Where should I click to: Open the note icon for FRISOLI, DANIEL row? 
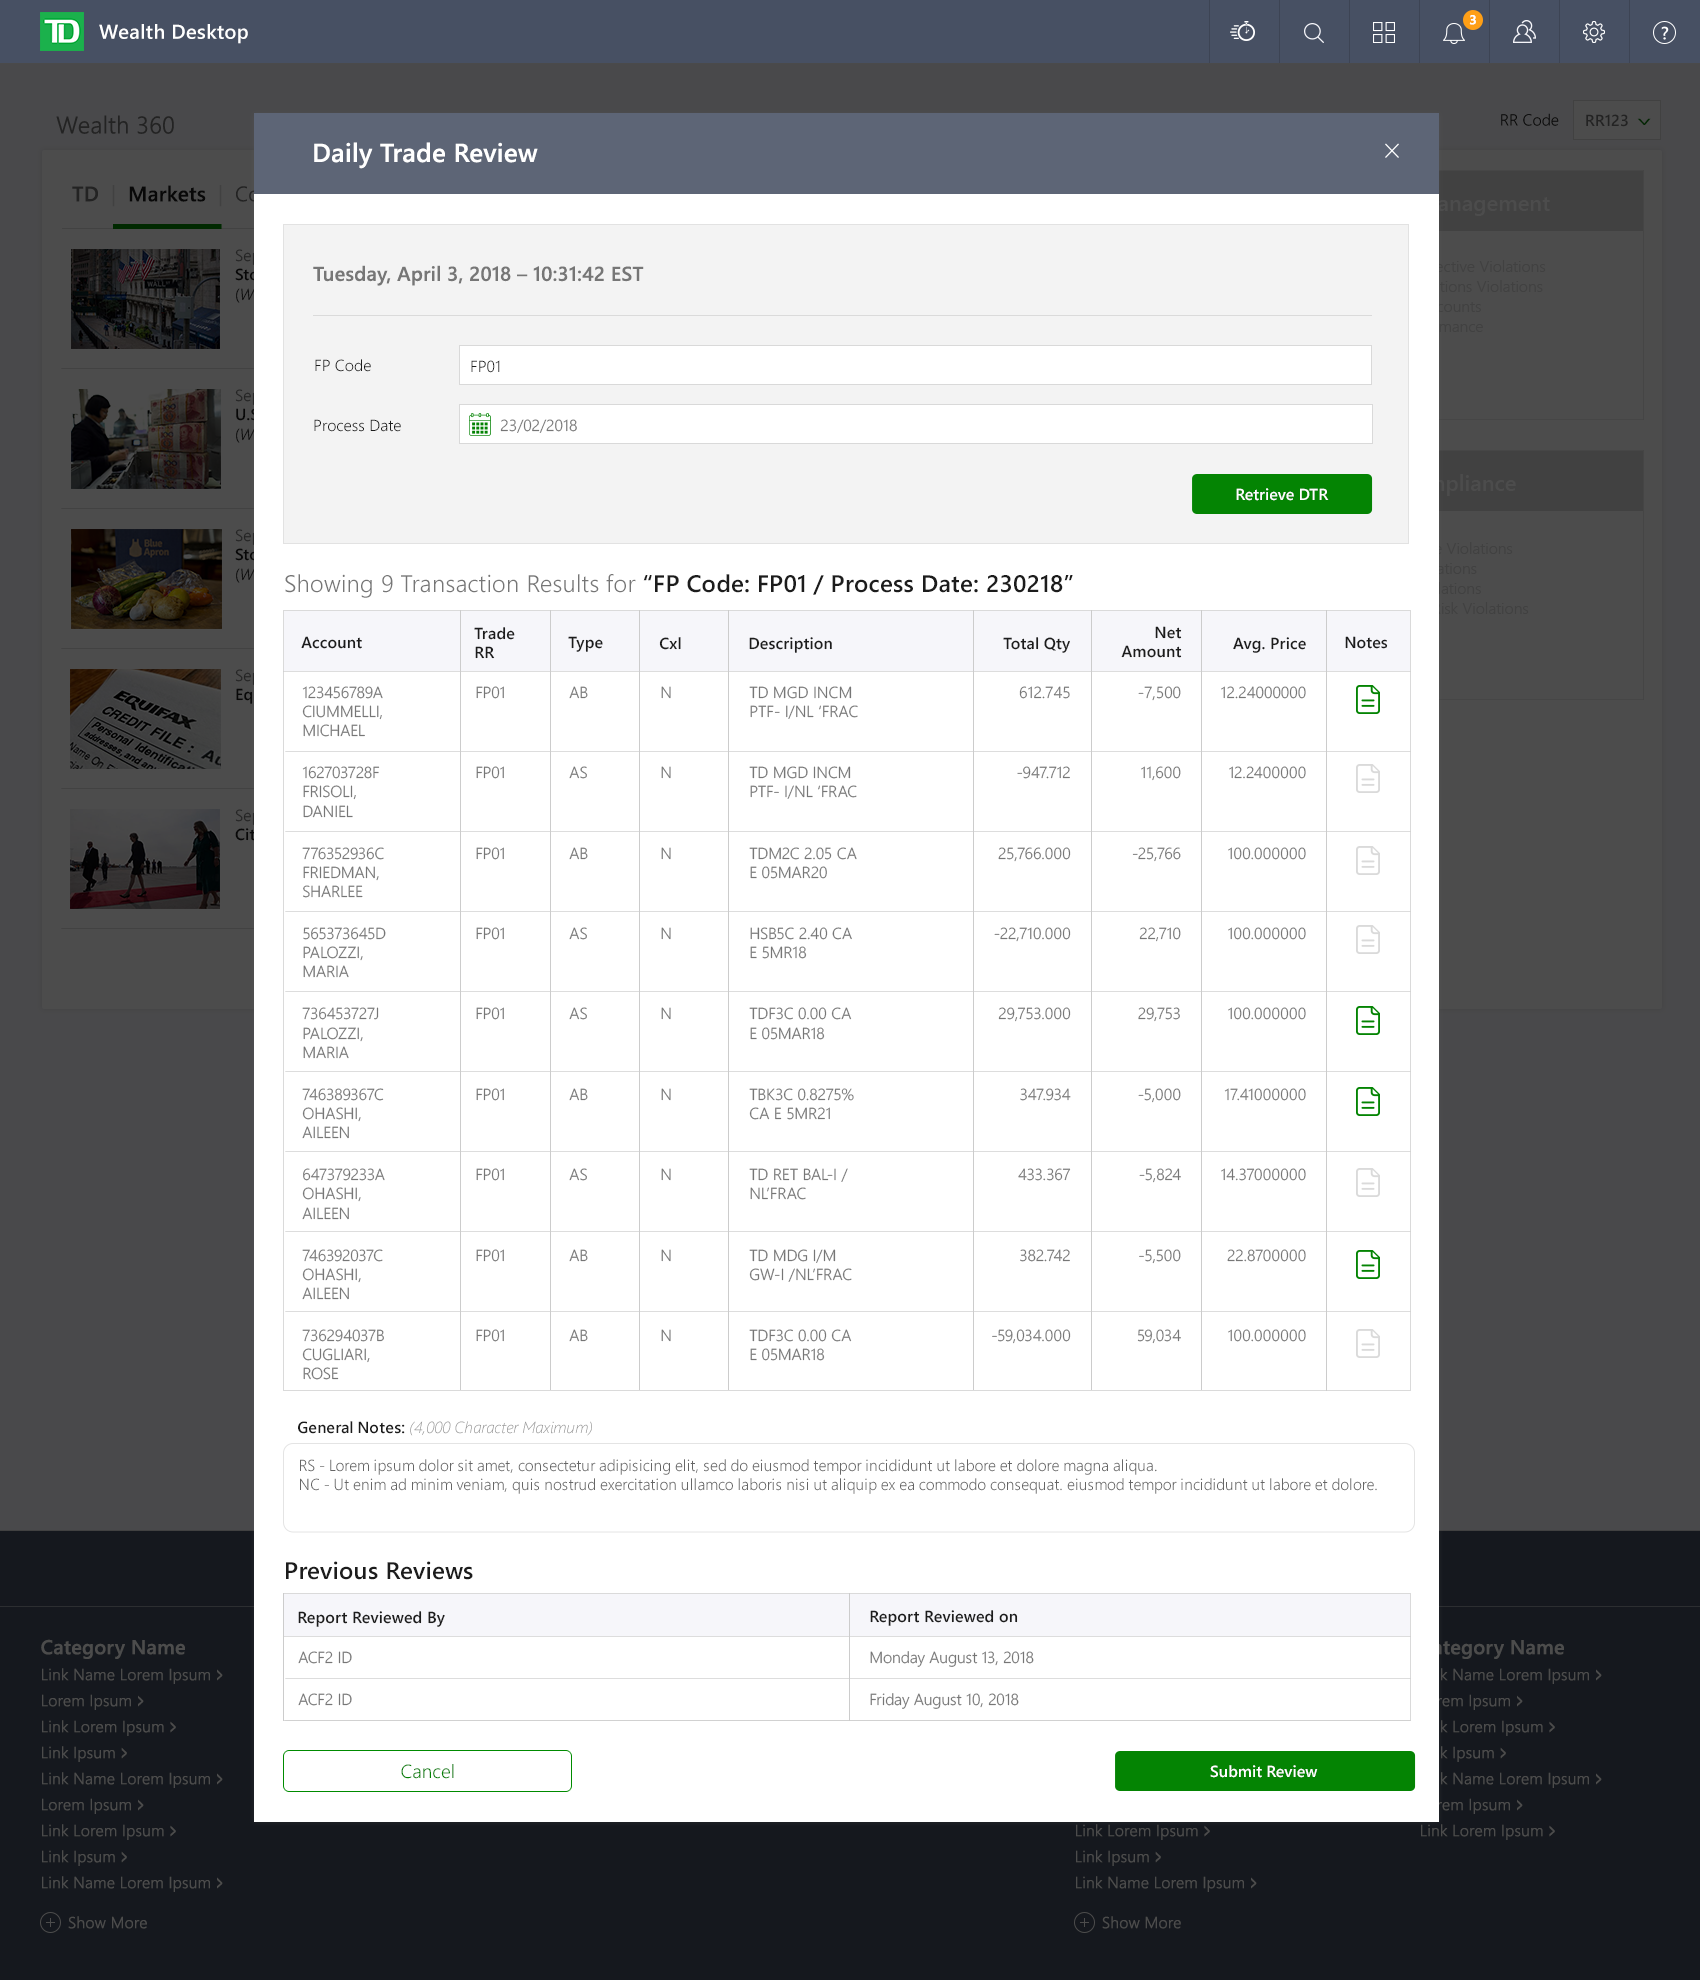pyautogui.click(x=1368, y=779)
